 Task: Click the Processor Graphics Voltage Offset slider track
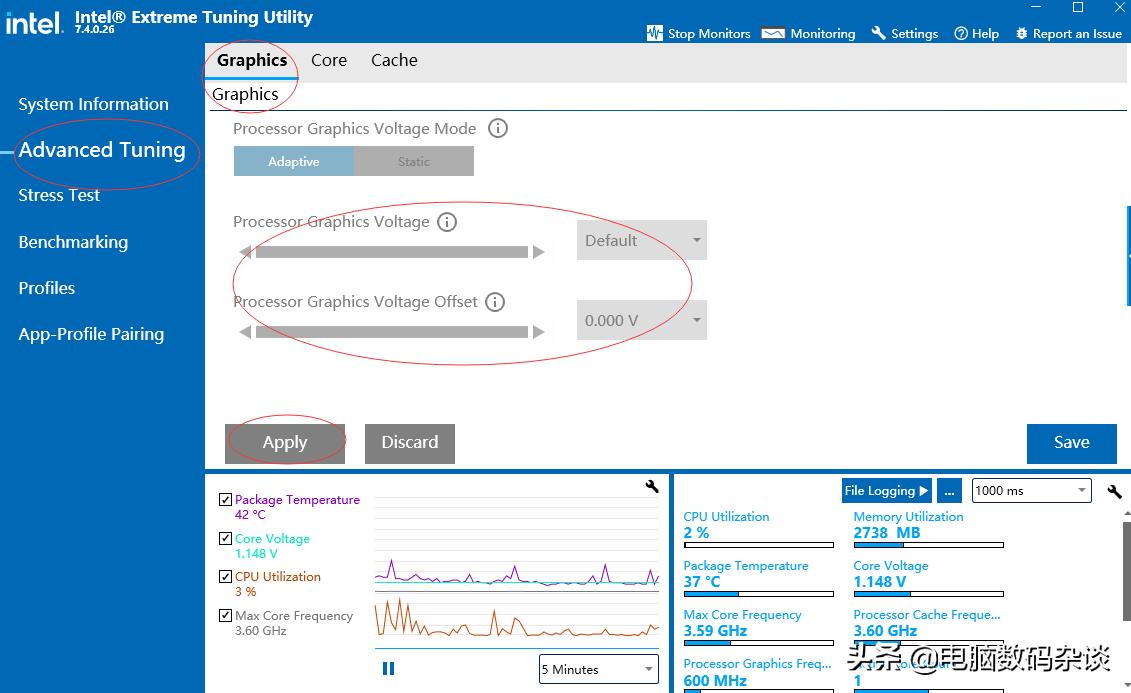click(392, 332)
